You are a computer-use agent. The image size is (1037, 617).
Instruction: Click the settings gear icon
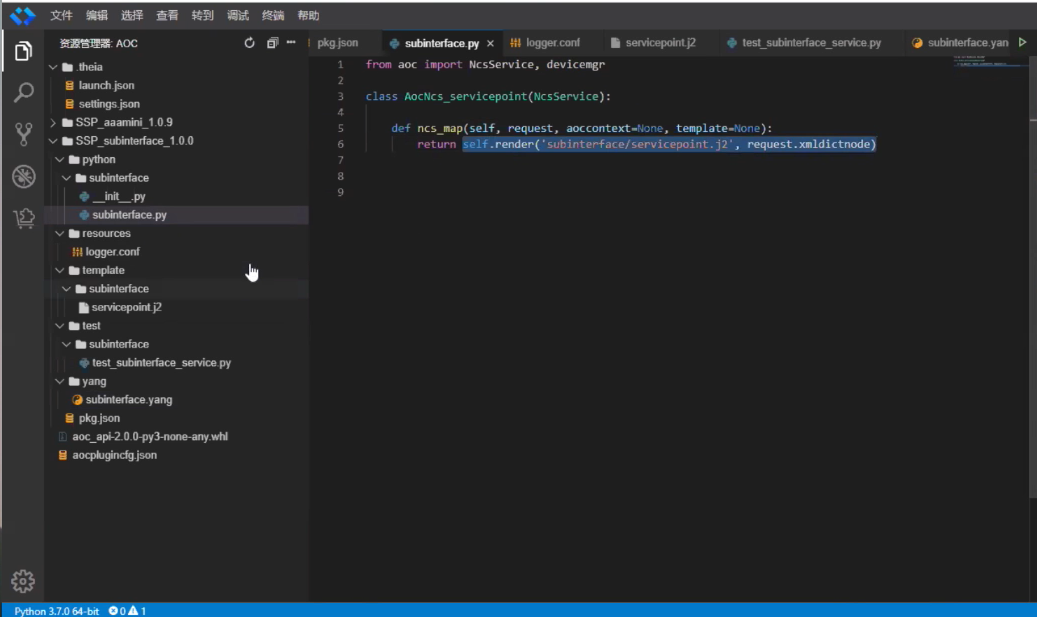(22, 581)
